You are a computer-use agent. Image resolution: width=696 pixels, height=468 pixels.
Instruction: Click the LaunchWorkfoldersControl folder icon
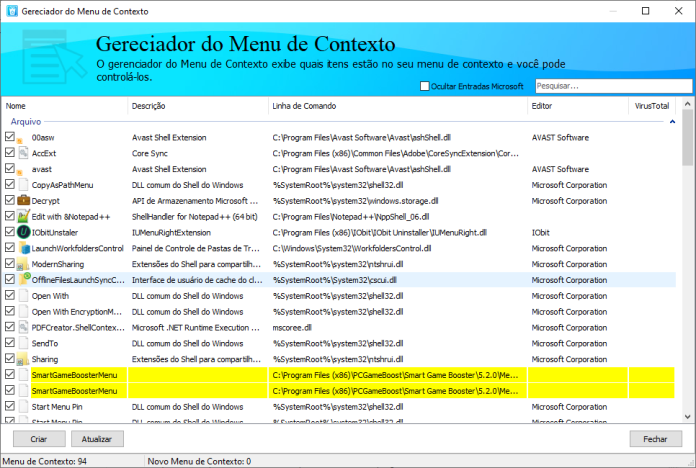(x=23, y=248)
